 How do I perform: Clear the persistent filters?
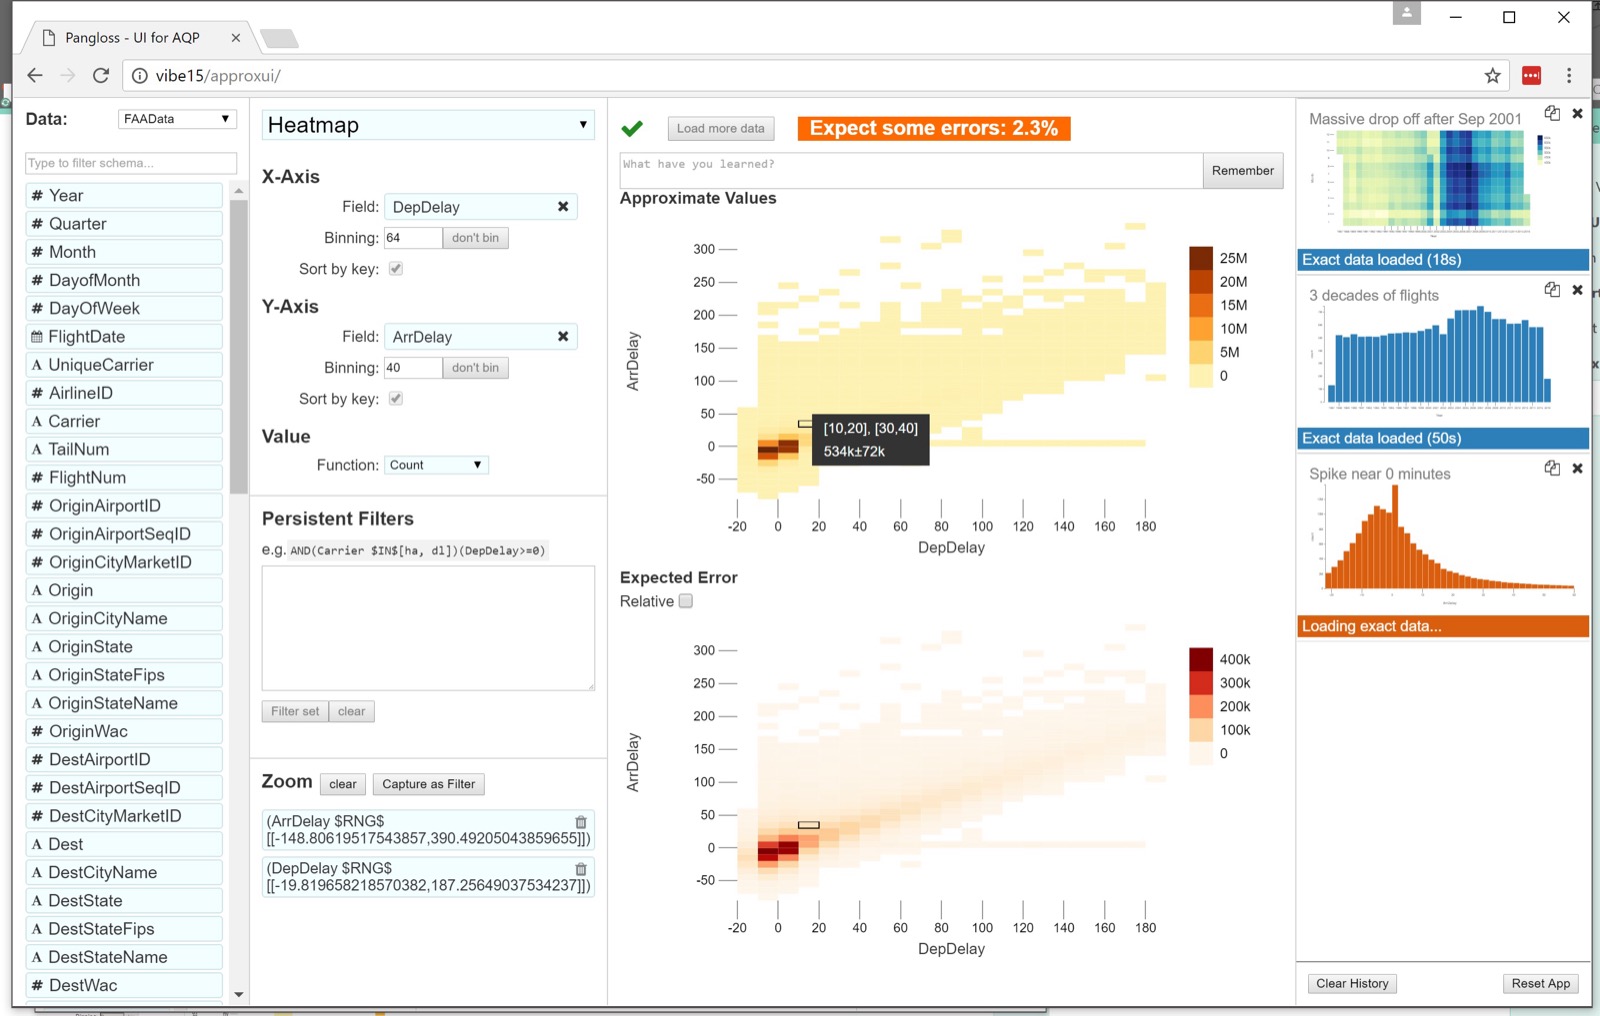tap(351, 711)
